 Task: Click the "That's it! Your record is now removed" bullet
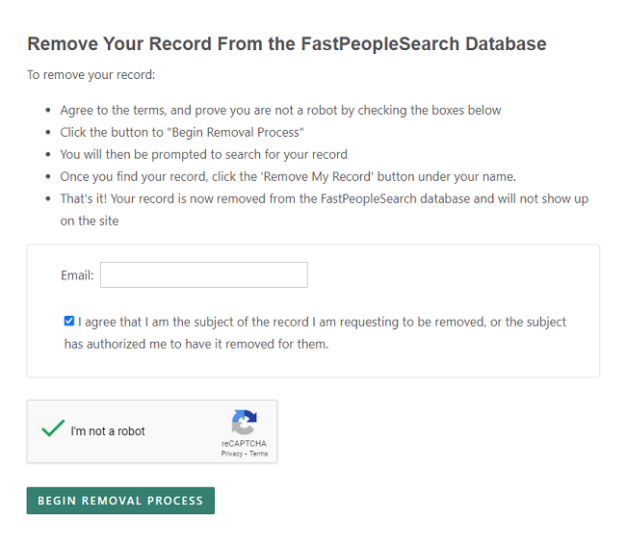pos(324,199)
